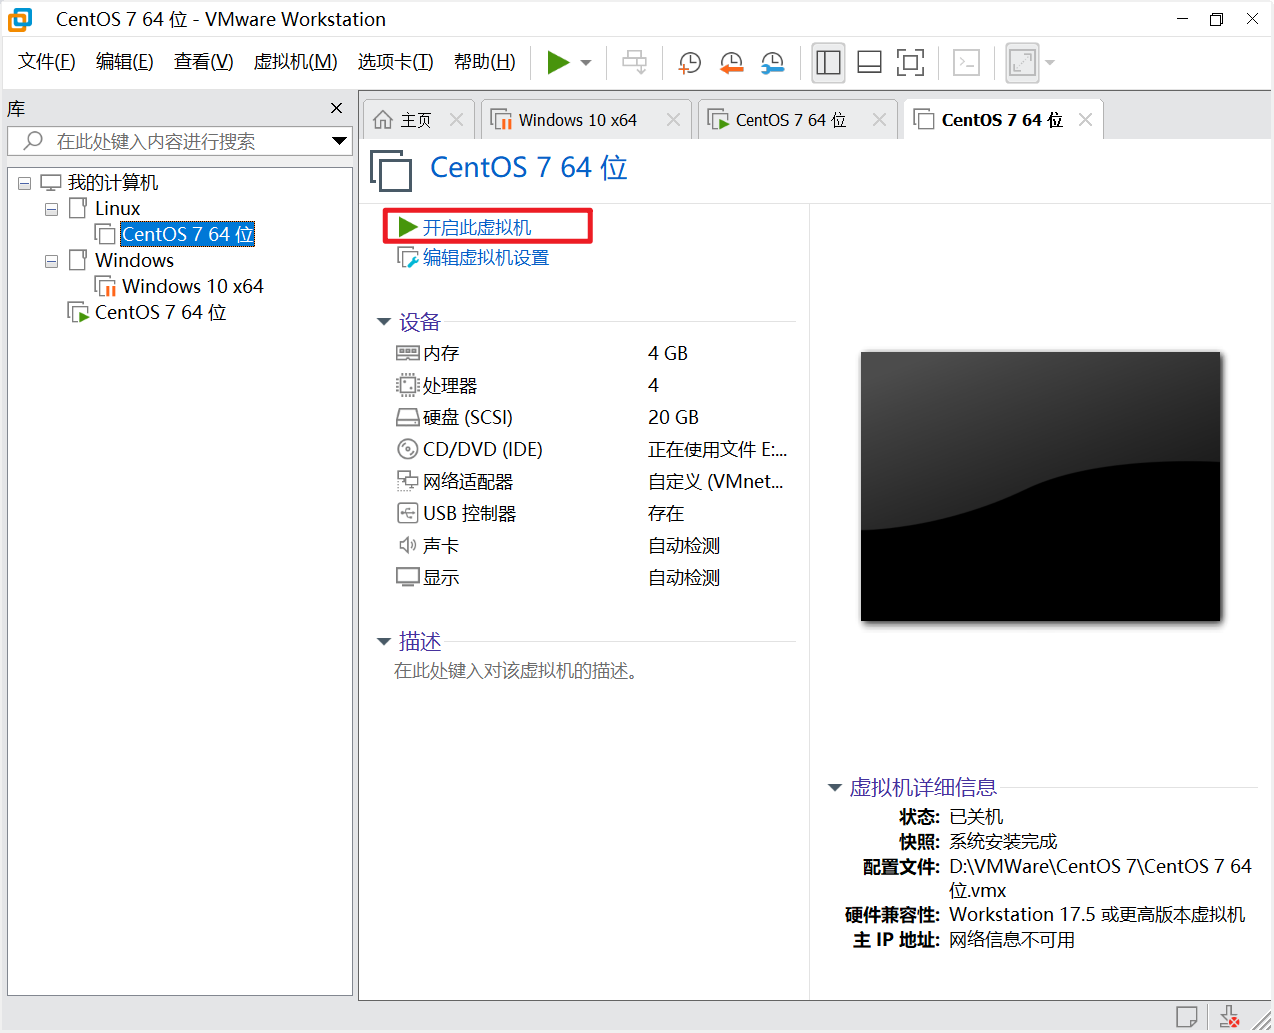Viewport: 1274px width, 1033px height.
Task: Click the status bar disconnected device icon
Action: click(x=1229, y=1017)
